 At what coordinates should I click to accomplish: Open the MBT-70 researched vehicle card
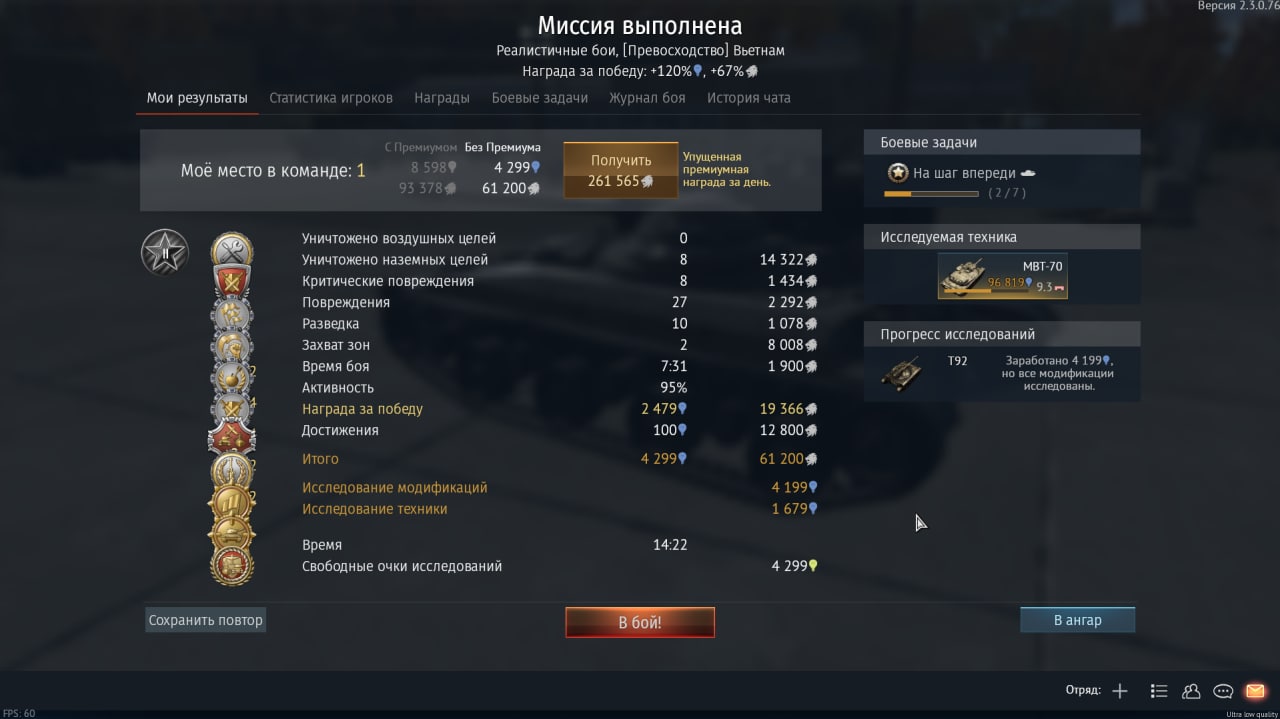[1003, 276]
